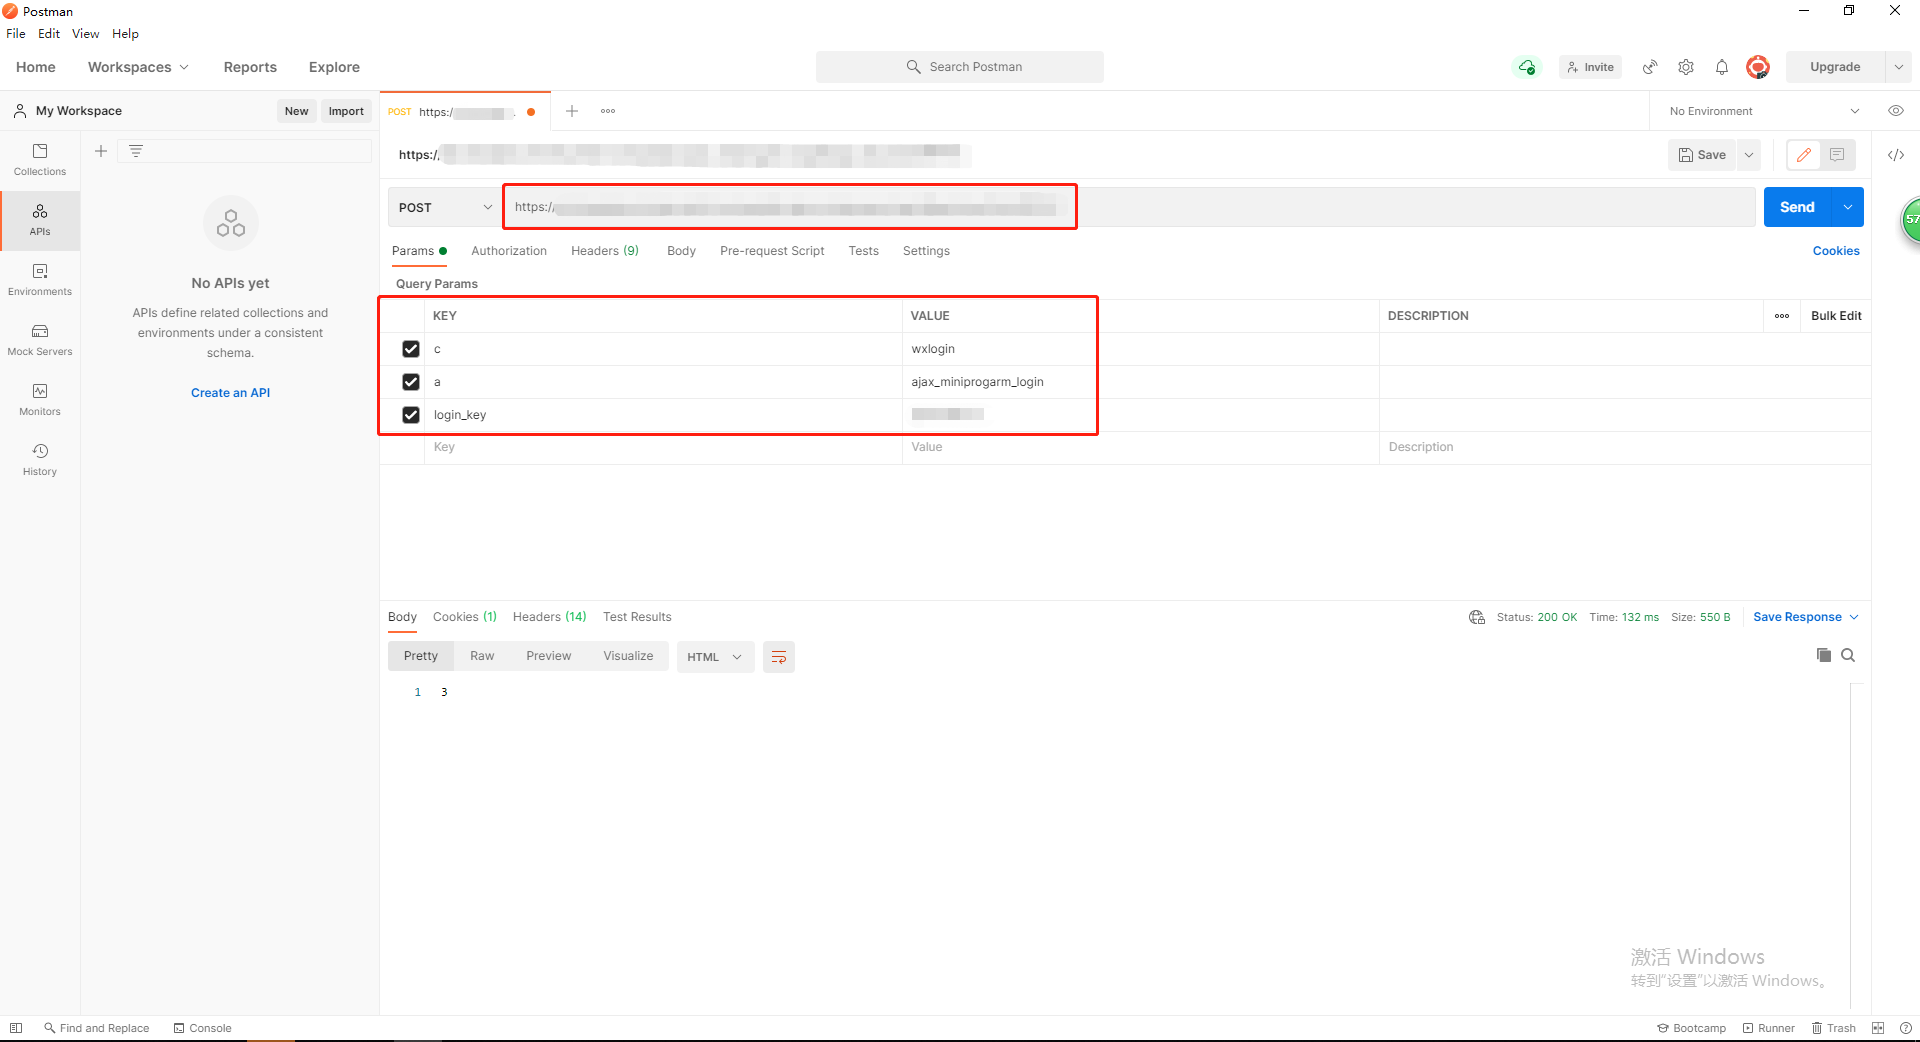Click the Send button

point(1797,207)
